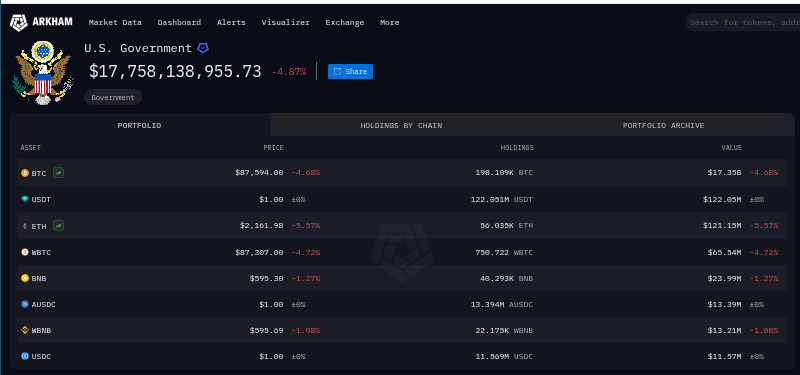The height and width of the screenshot is (375, 800).
Task: Open the Visualizer
Action: click(286, 22)
